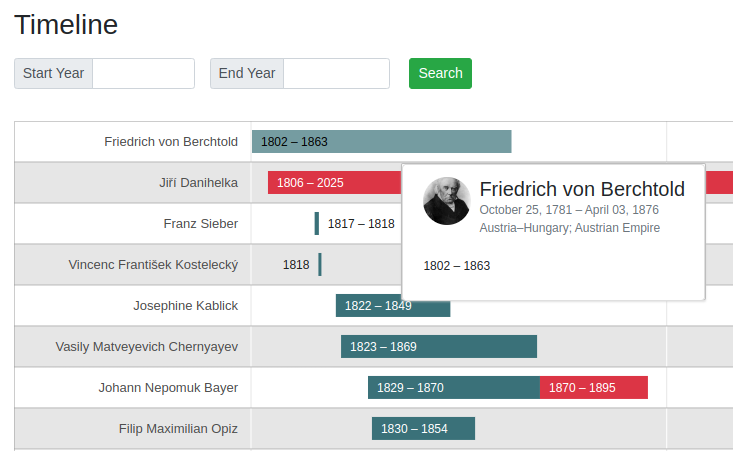Click Jiří Danihelka red 1806 – 2025 bar

pyautogui.click(x=333, y=183)
